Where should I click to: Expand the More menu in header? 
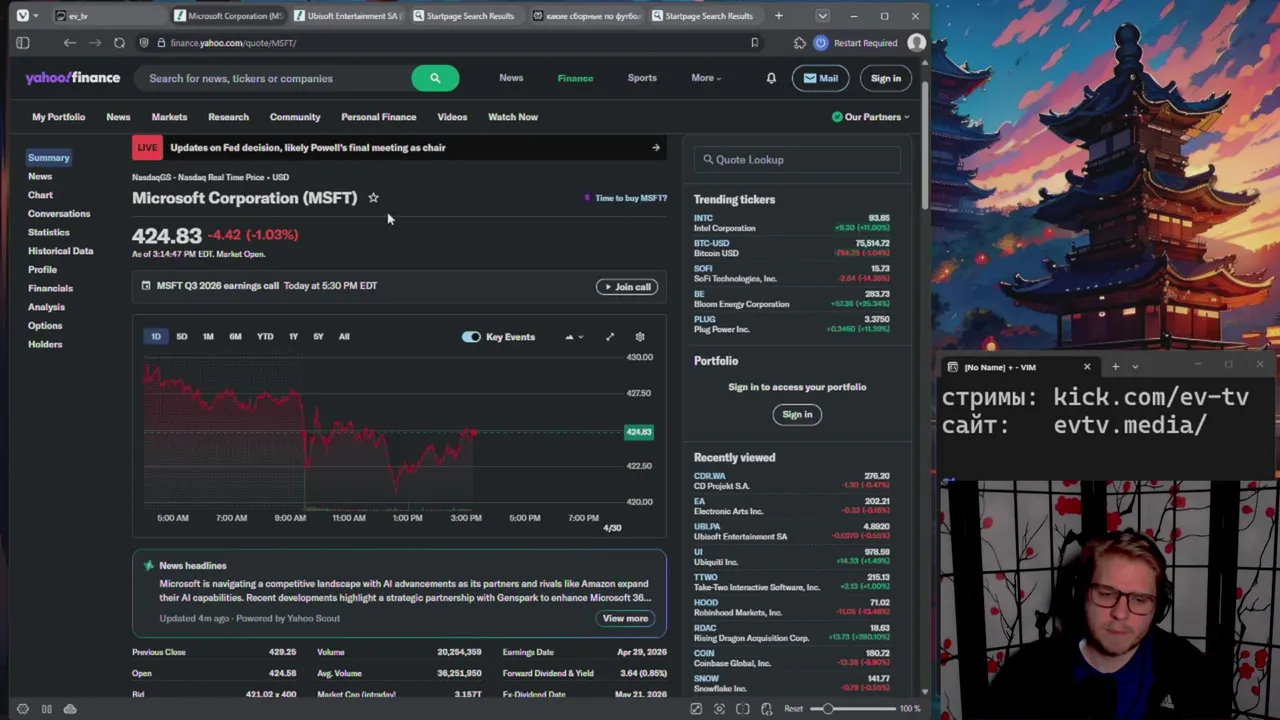(706, 78)
